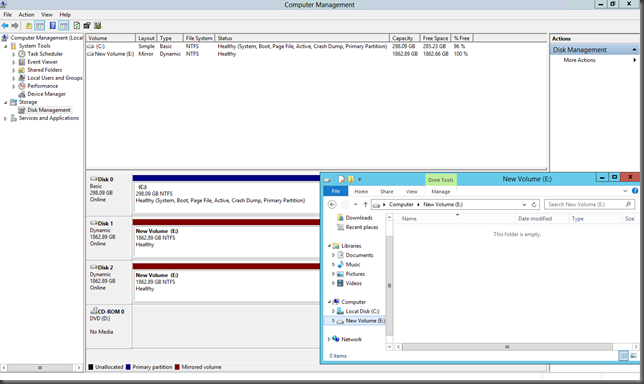Image resolution: width=644 pixels, height=384 pixels.
Task: Click the Explorer ribbon Help question icon
Action: pyautogui.click(x=635, y=191)
